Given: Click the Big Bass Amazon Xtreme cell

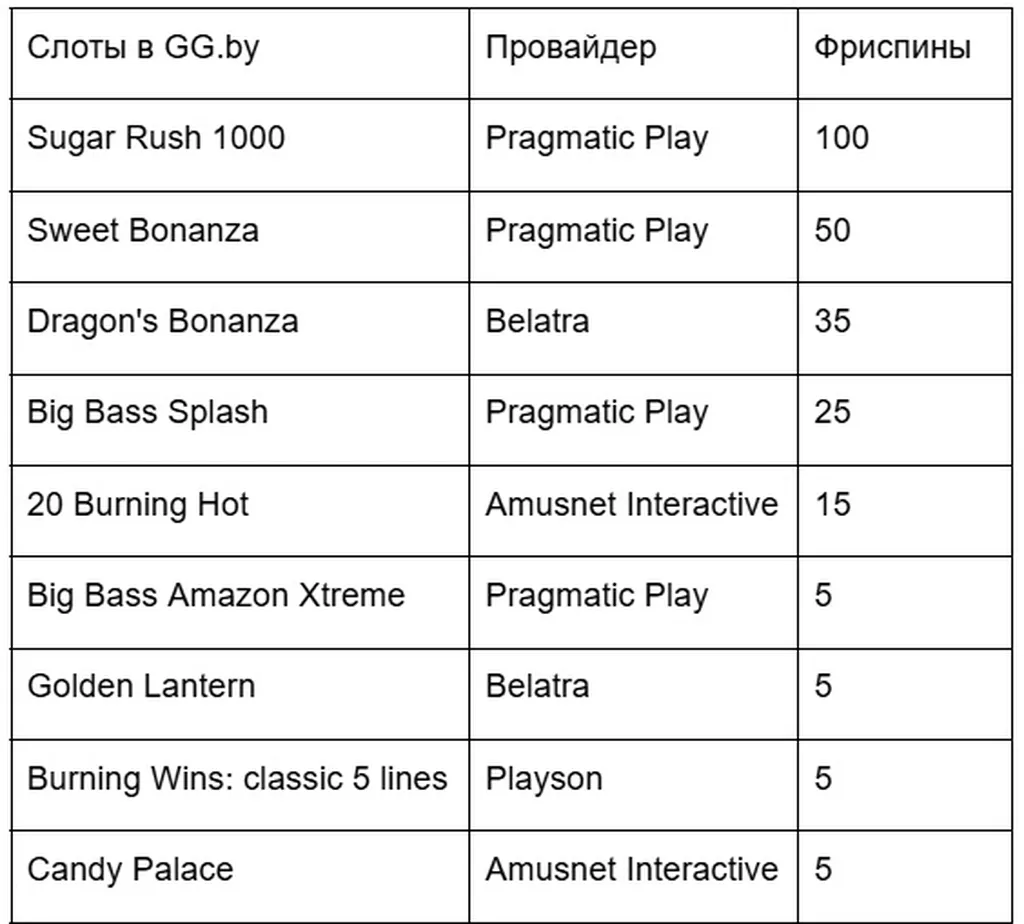Looking at the screenshot, I should click(x=216, y=595).
